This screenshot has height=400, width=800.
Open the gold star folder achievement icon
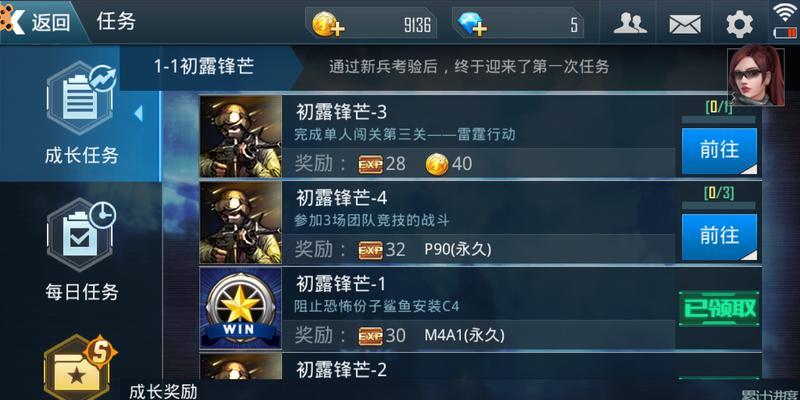click(79, 367)
